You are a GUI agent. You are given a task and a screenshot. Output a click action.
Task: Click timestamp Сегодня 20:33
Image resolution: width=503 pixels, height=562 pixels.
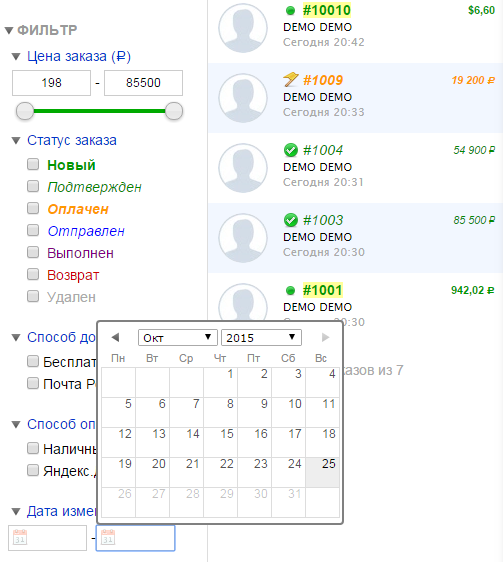[323, 112]
